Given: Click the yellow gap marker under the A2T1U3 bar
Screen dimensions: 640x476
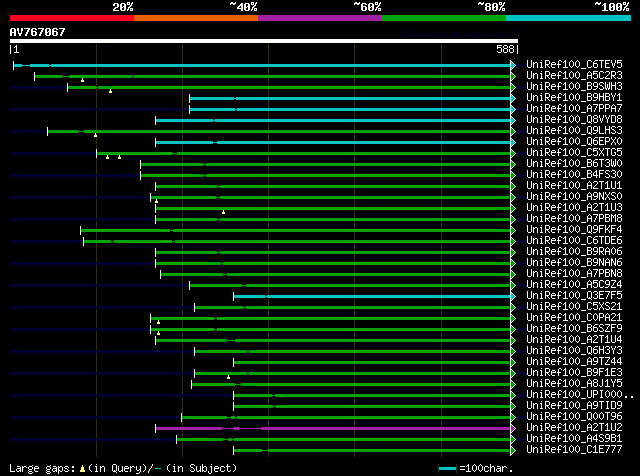Looking at the screenshot, I should pyautogui.click(x=223, y=212).
